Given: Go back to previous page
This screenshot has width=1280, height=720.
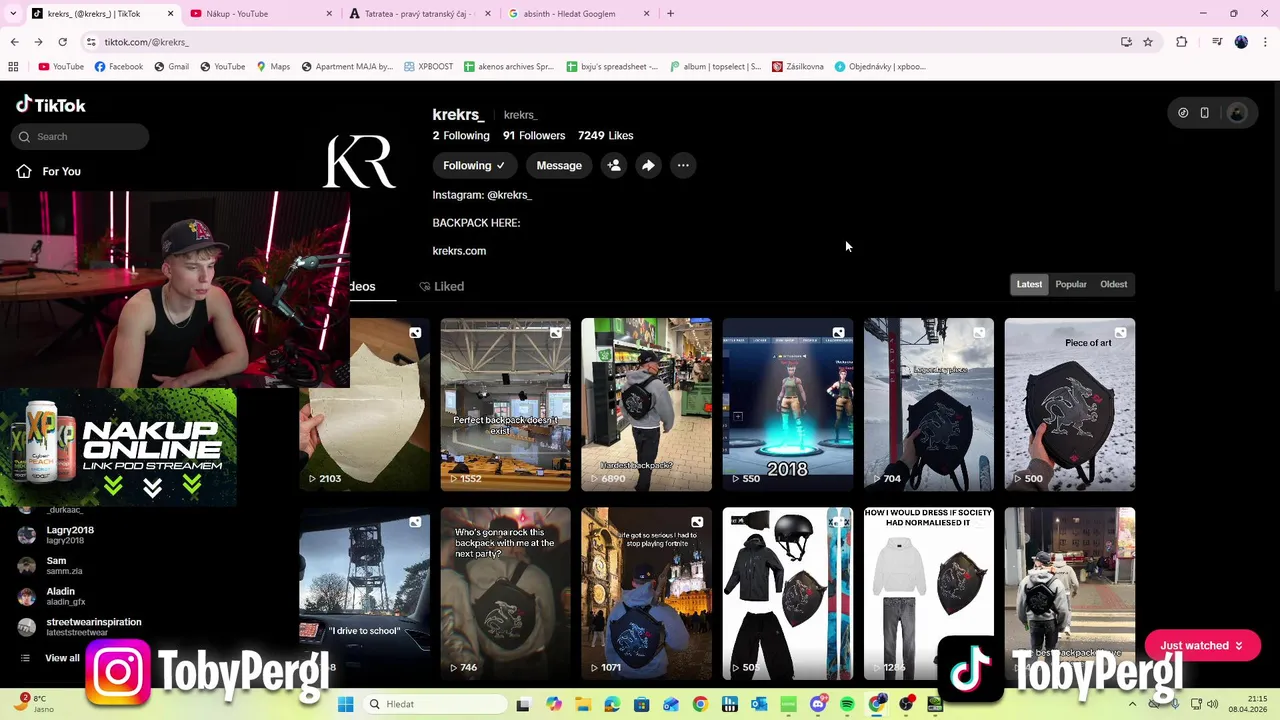Looking at the screenshot, I should 14,42.
